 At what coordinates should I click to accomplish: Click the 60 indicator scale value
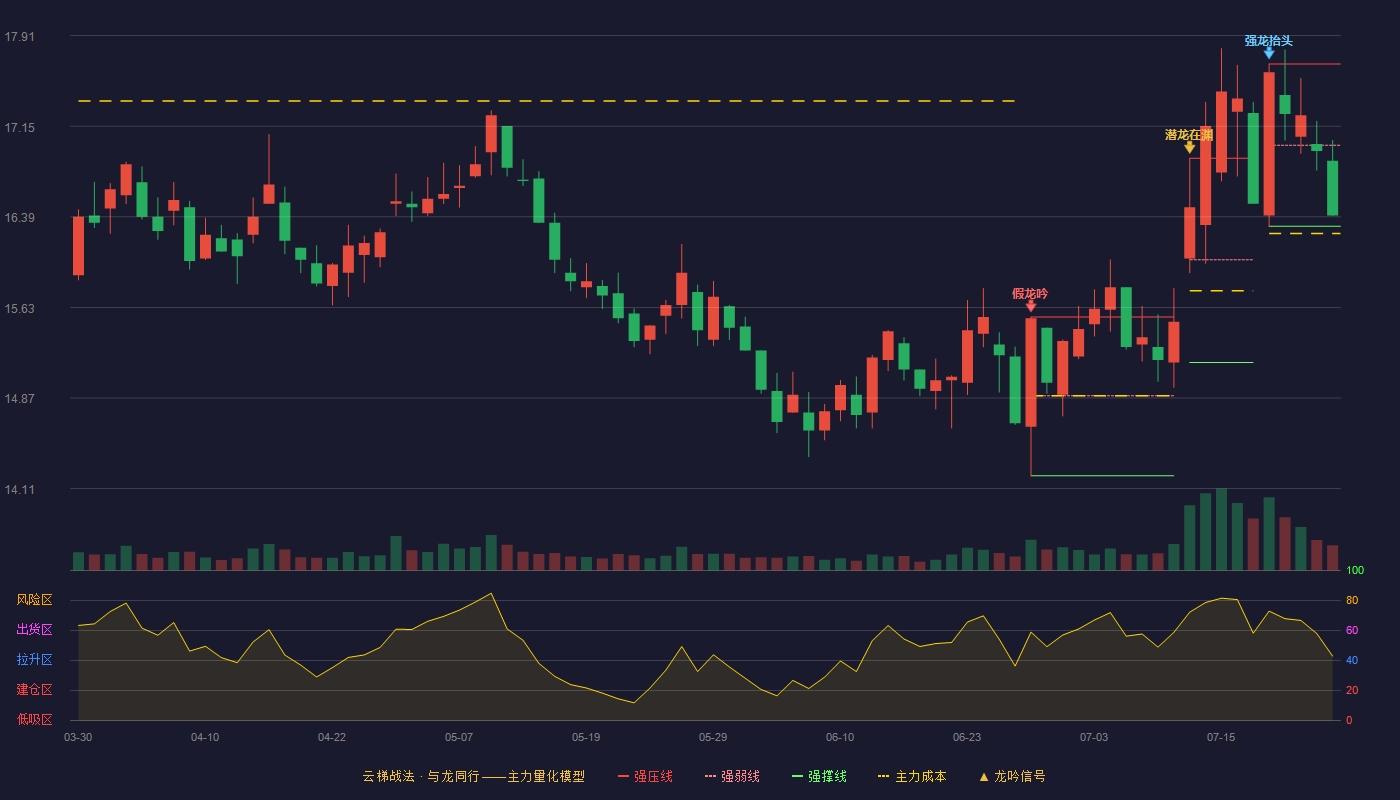click(1352, 630)
